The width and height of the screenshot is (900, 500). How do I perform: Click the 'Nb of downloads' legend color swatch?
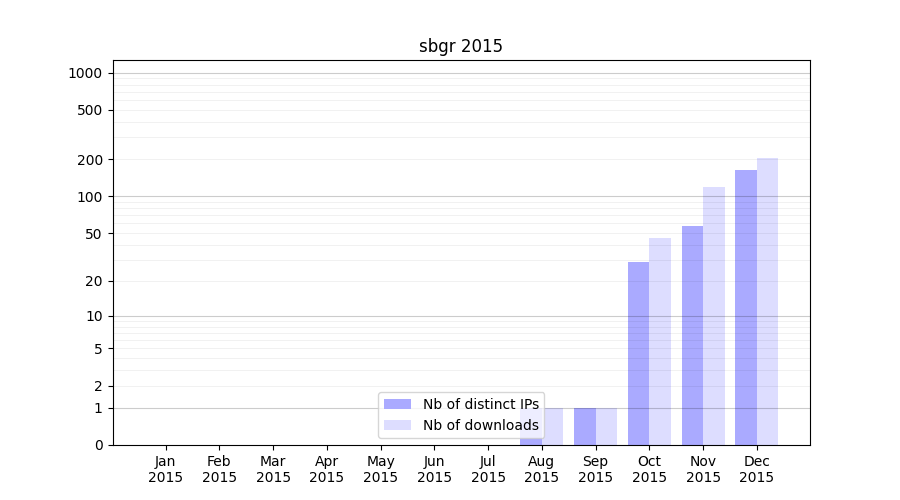(397, 425)
